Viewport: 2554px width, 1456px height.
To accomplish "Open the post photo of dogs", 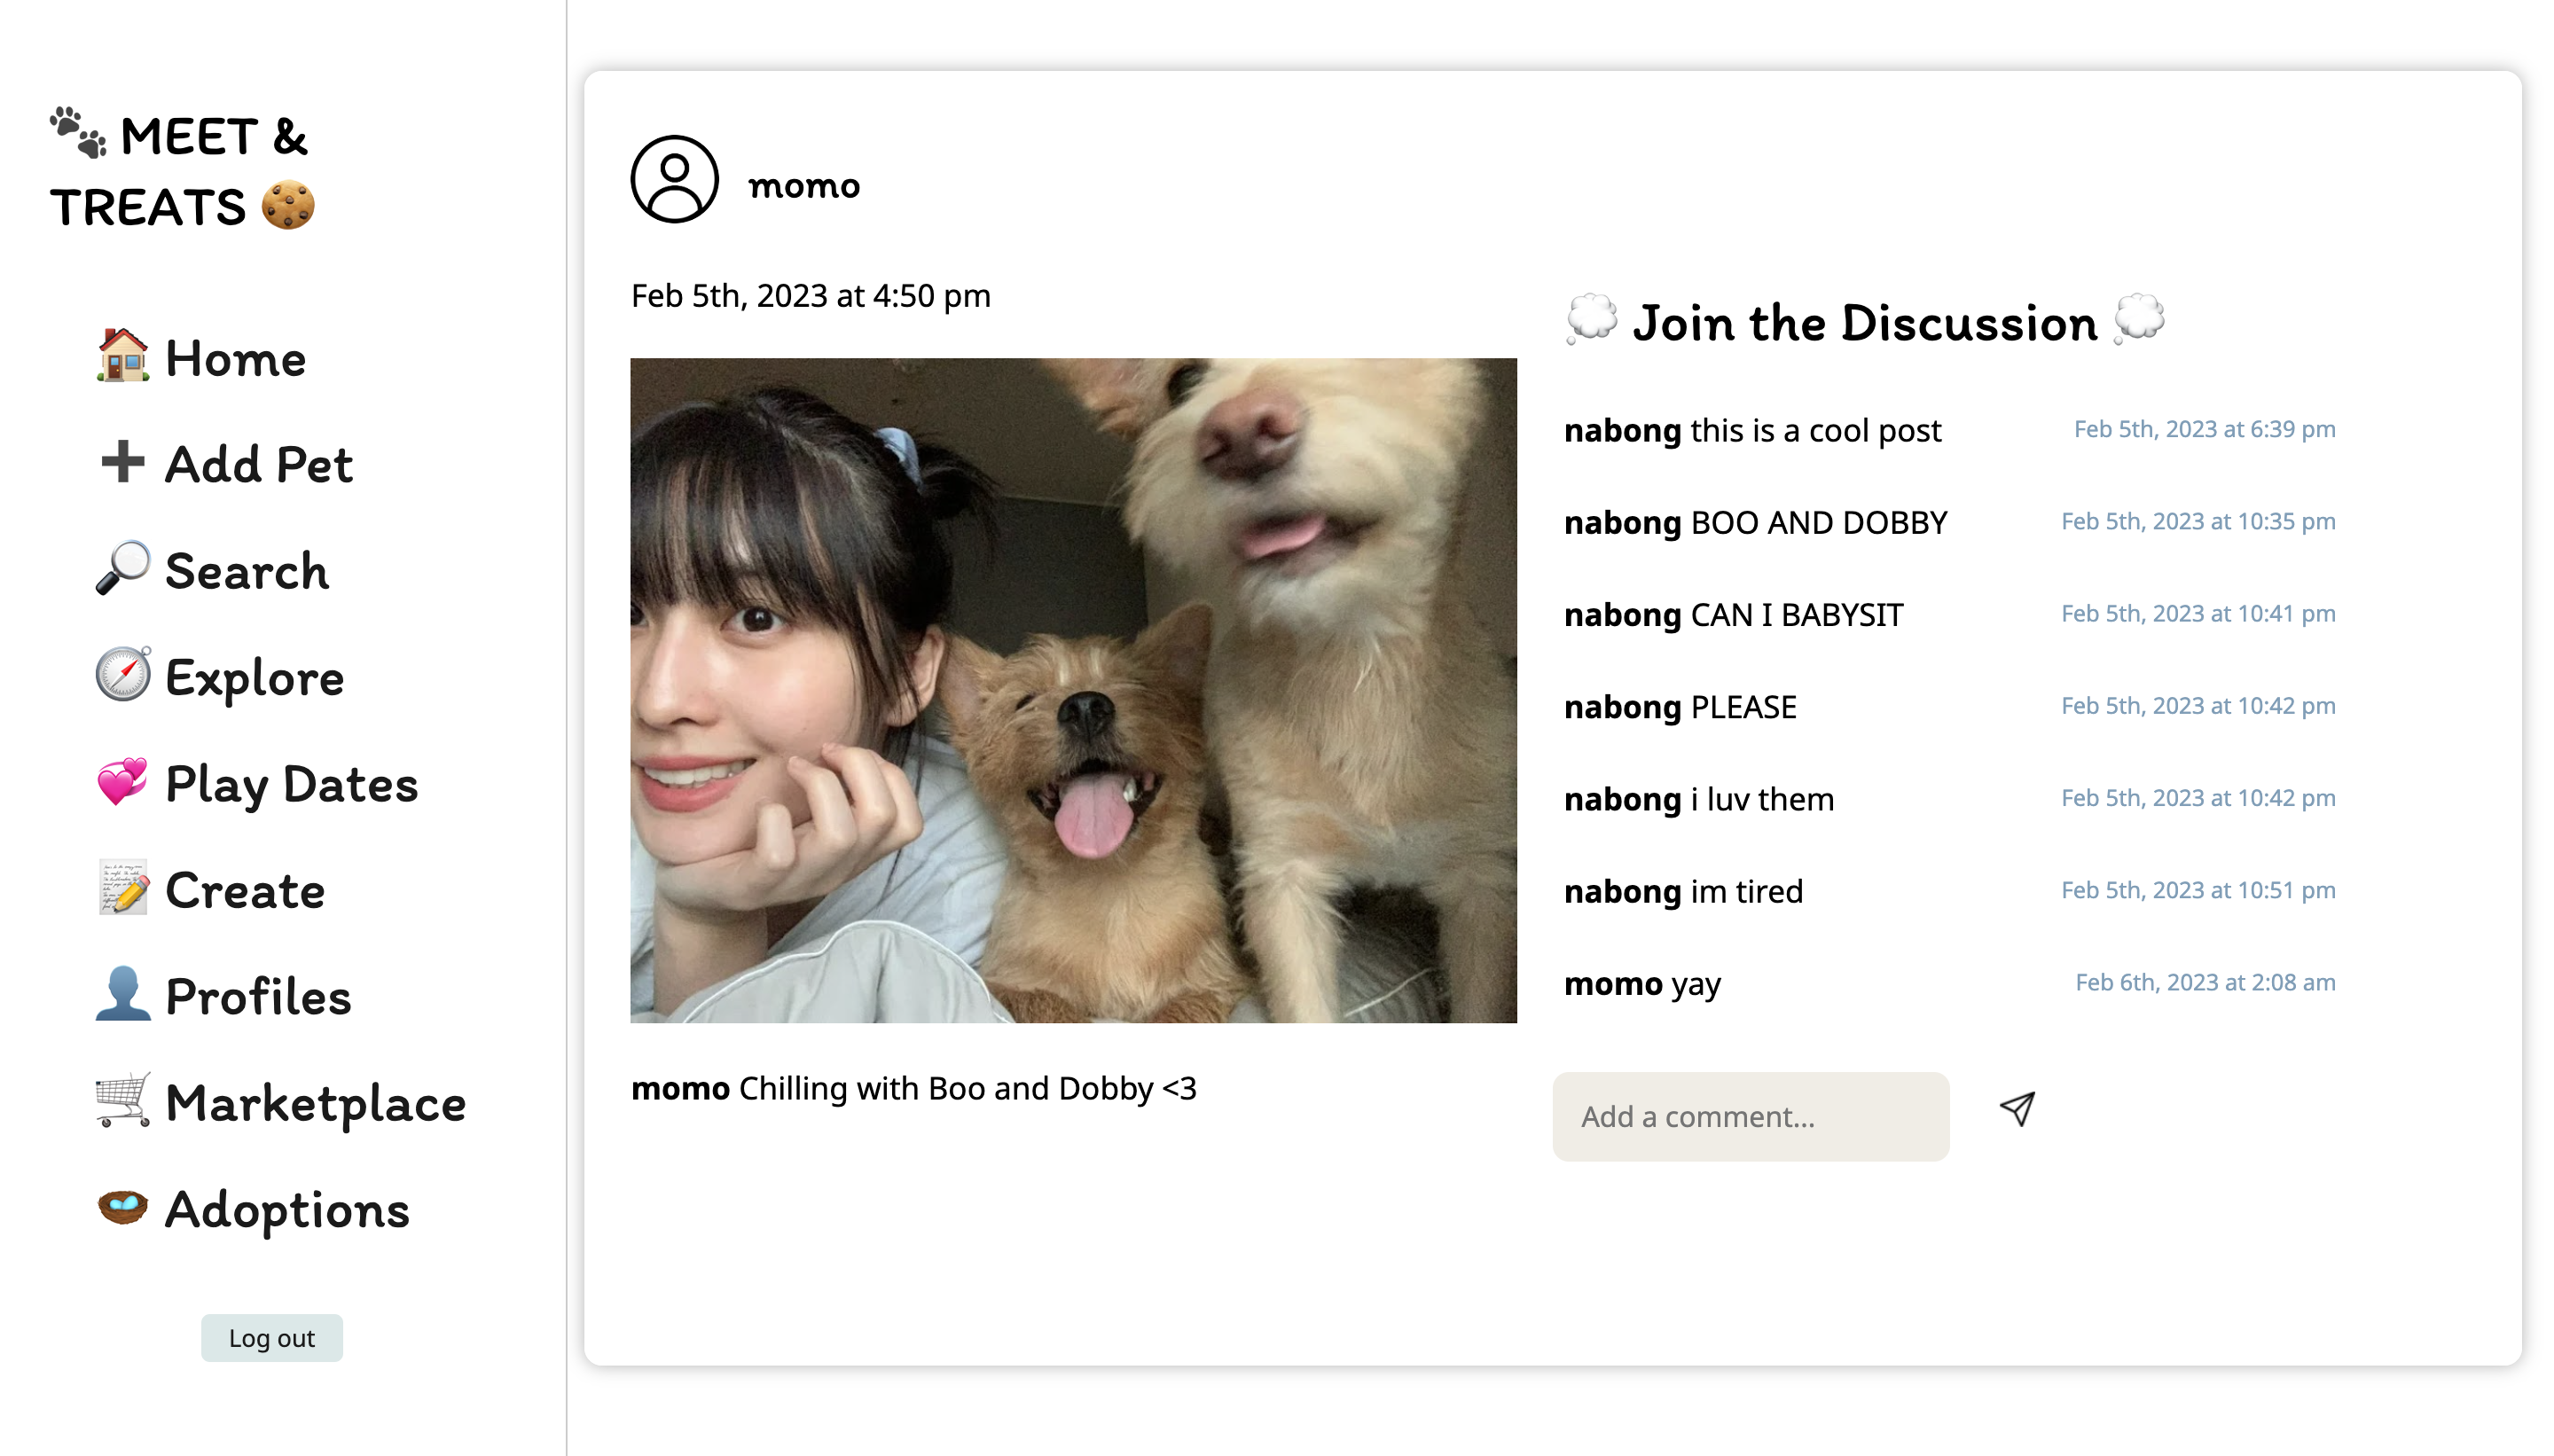I will [x=1072, y=690].
